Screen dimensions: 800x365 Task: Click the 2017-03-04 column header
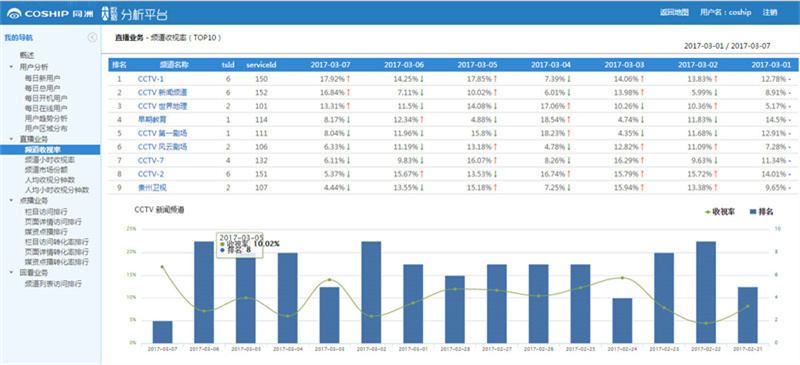pyautogui.click(x=551, y=65)
